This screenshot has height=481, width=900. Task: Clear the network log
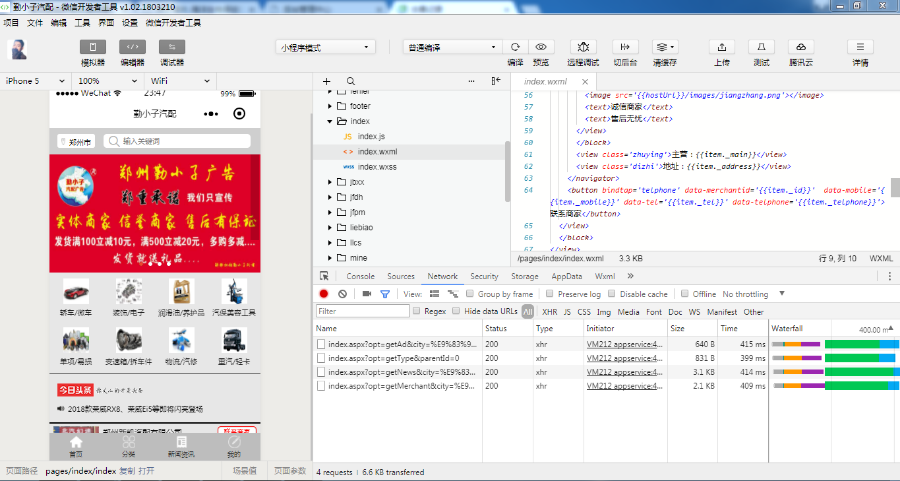[342, 294]
